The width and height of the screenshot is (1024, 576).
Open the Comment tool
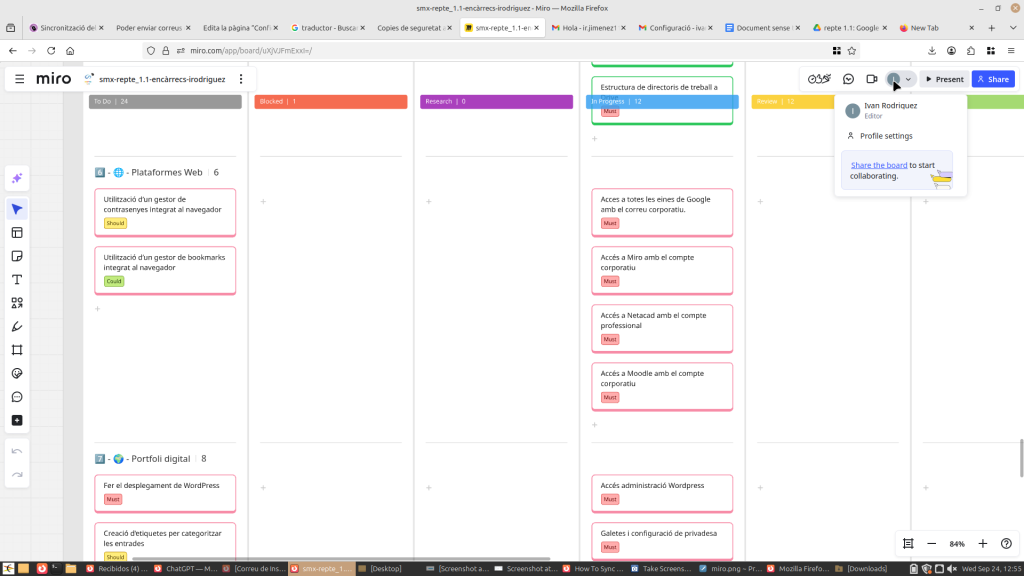17,397
